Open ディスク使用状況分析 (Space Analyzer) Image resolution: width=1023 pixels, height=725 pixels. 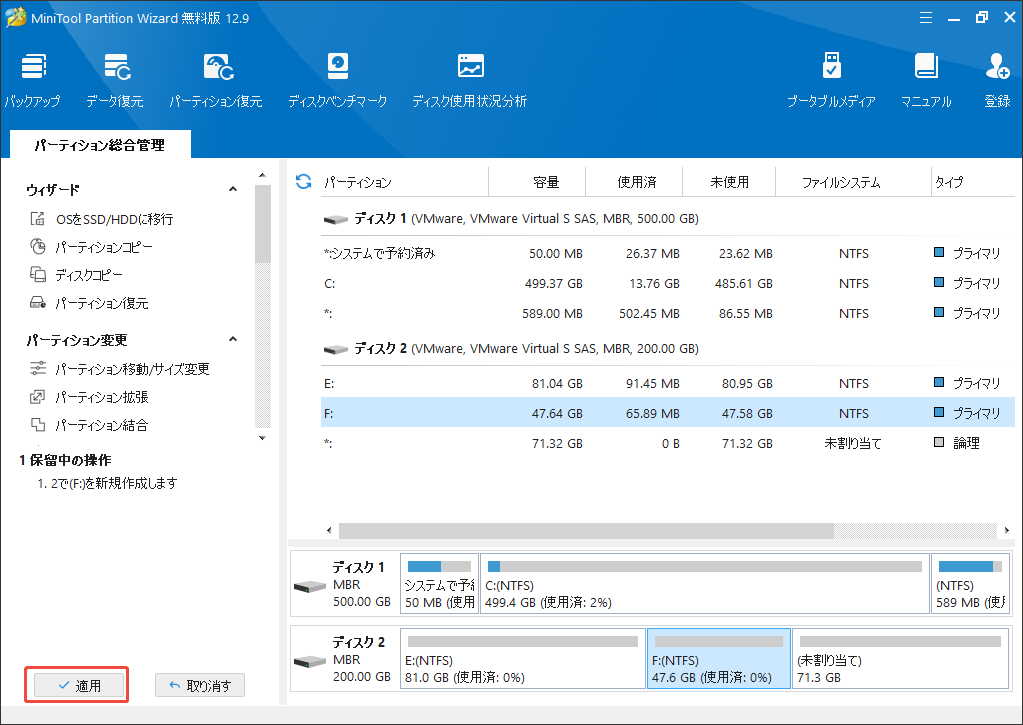(470, 80)
